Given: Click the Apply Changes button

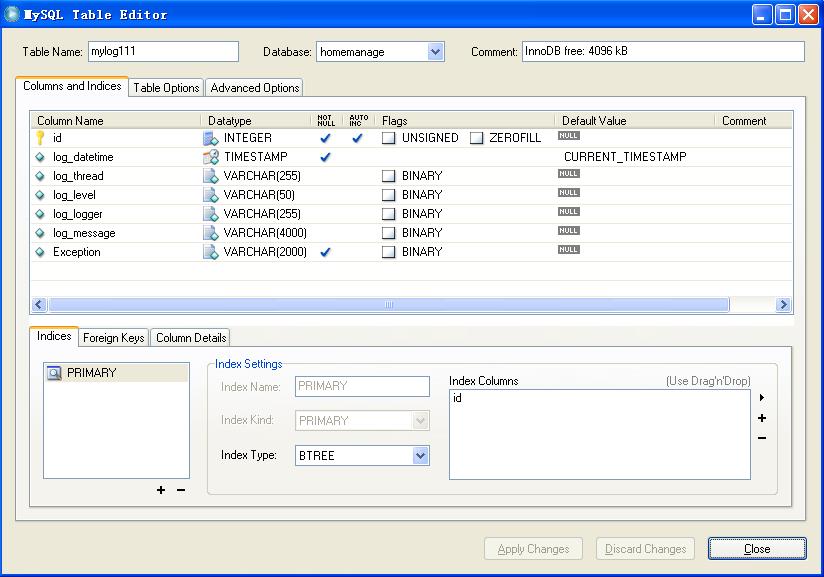Looking at the screenshot, I should (533, 549).
